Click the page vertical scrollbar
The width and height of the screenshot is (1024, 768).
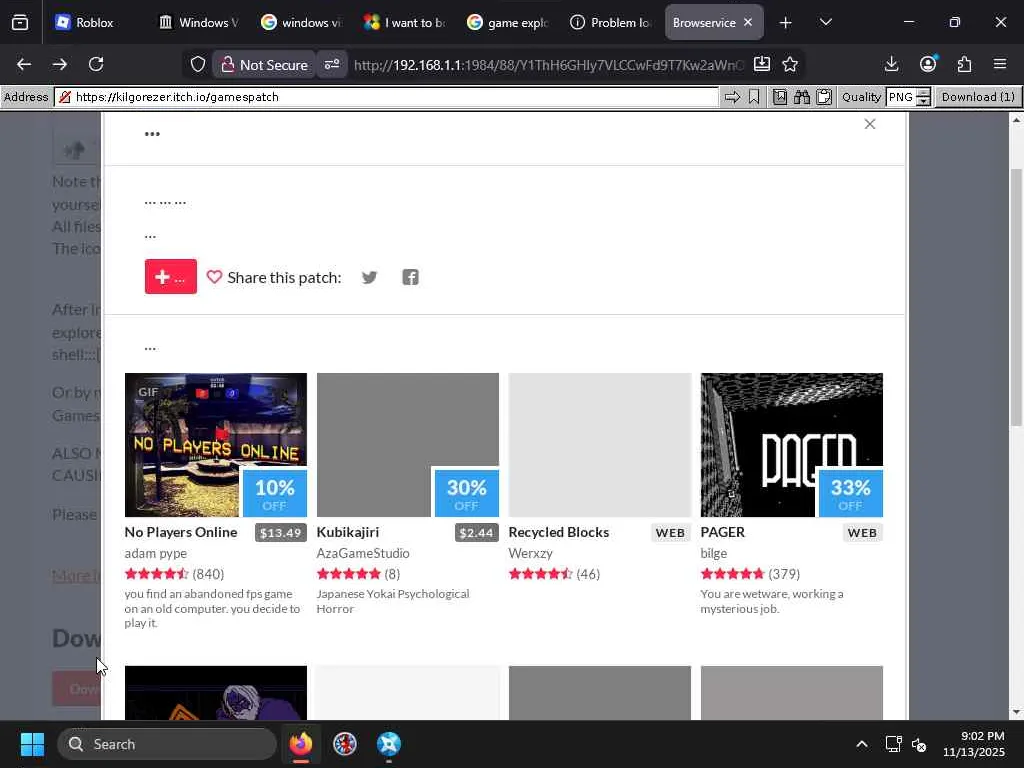point(1016,297)
